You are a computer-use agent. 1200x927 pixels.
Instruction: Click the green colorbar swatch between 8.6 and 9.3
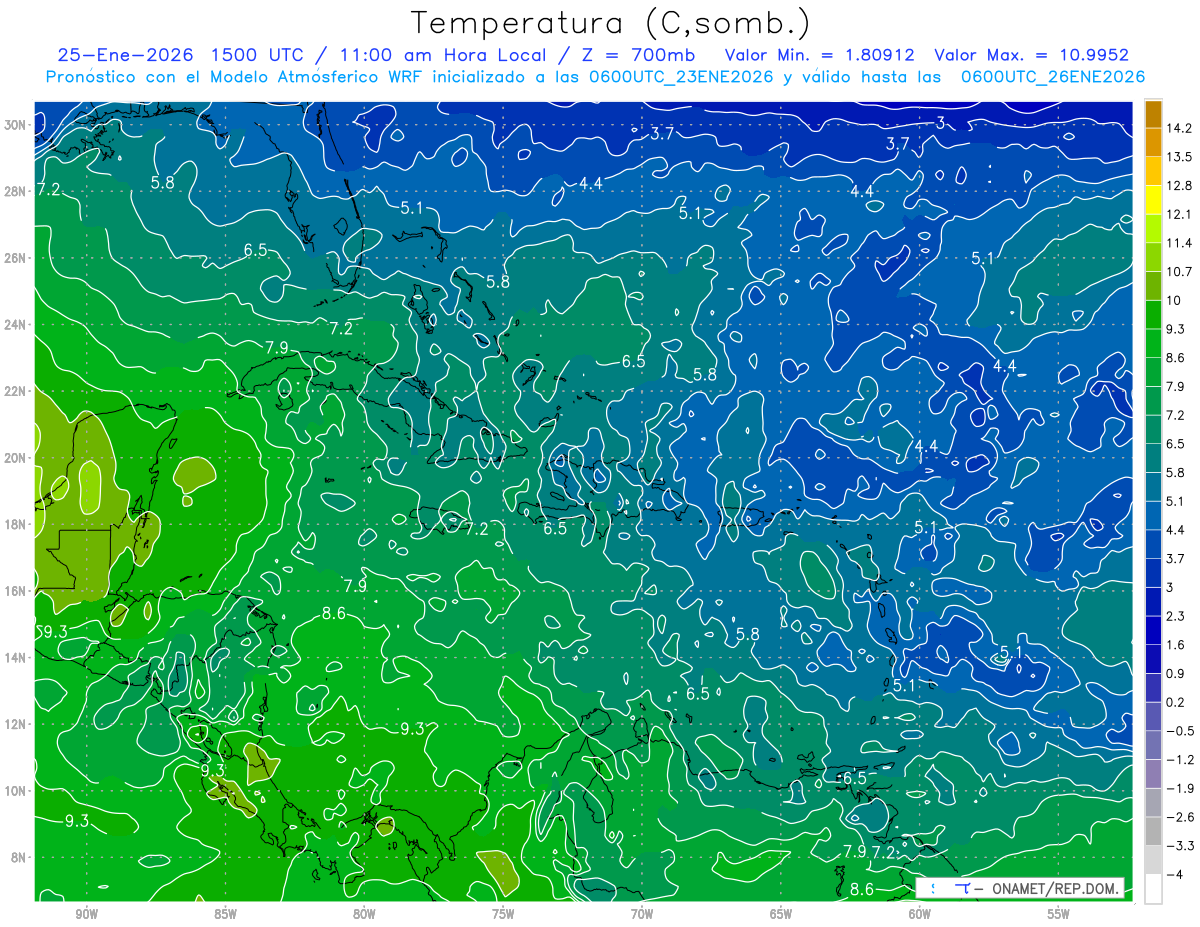1153,343
